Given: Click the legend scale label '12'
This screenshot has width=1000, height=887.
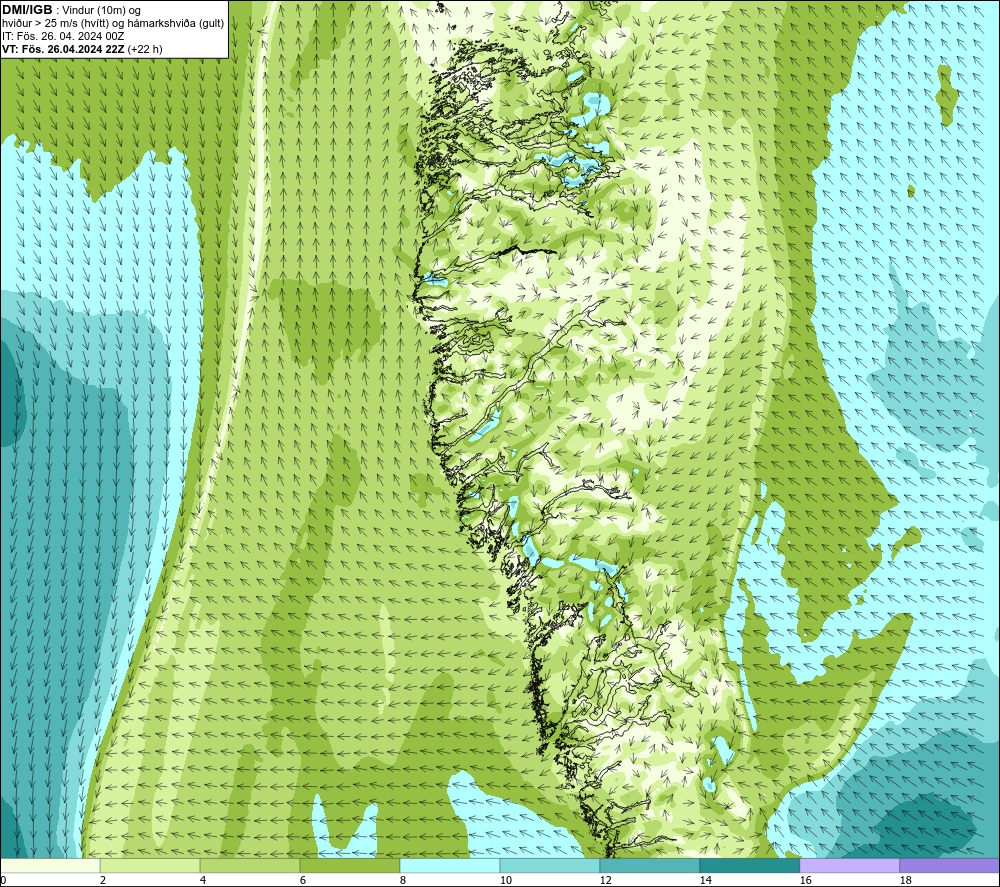Looking at the screenshot, I should (605, 880).
